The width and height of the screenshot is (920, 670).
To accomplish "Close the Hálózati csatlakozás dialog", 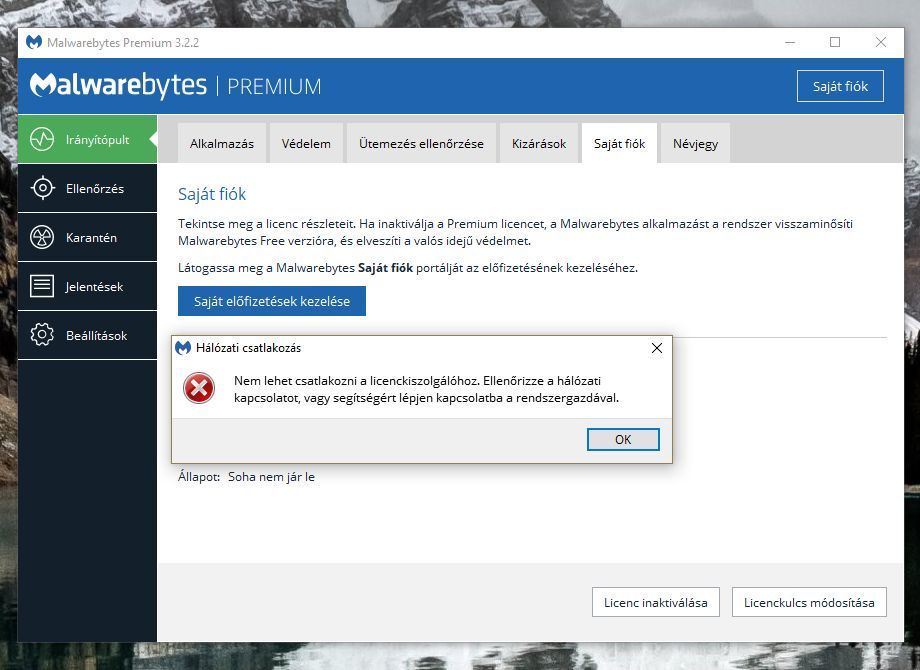I will 657,348.
